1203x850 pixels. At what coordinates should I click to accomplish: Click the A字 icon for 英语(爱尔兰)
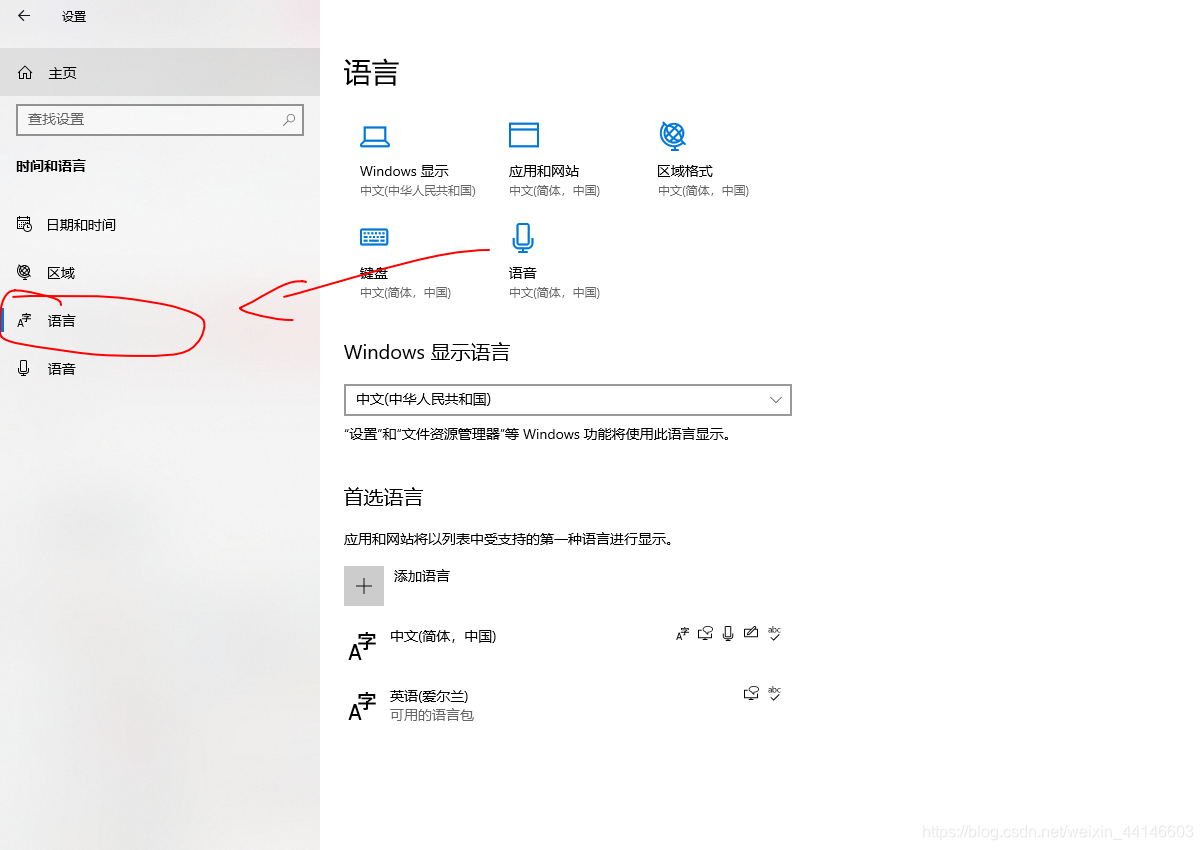362,707
